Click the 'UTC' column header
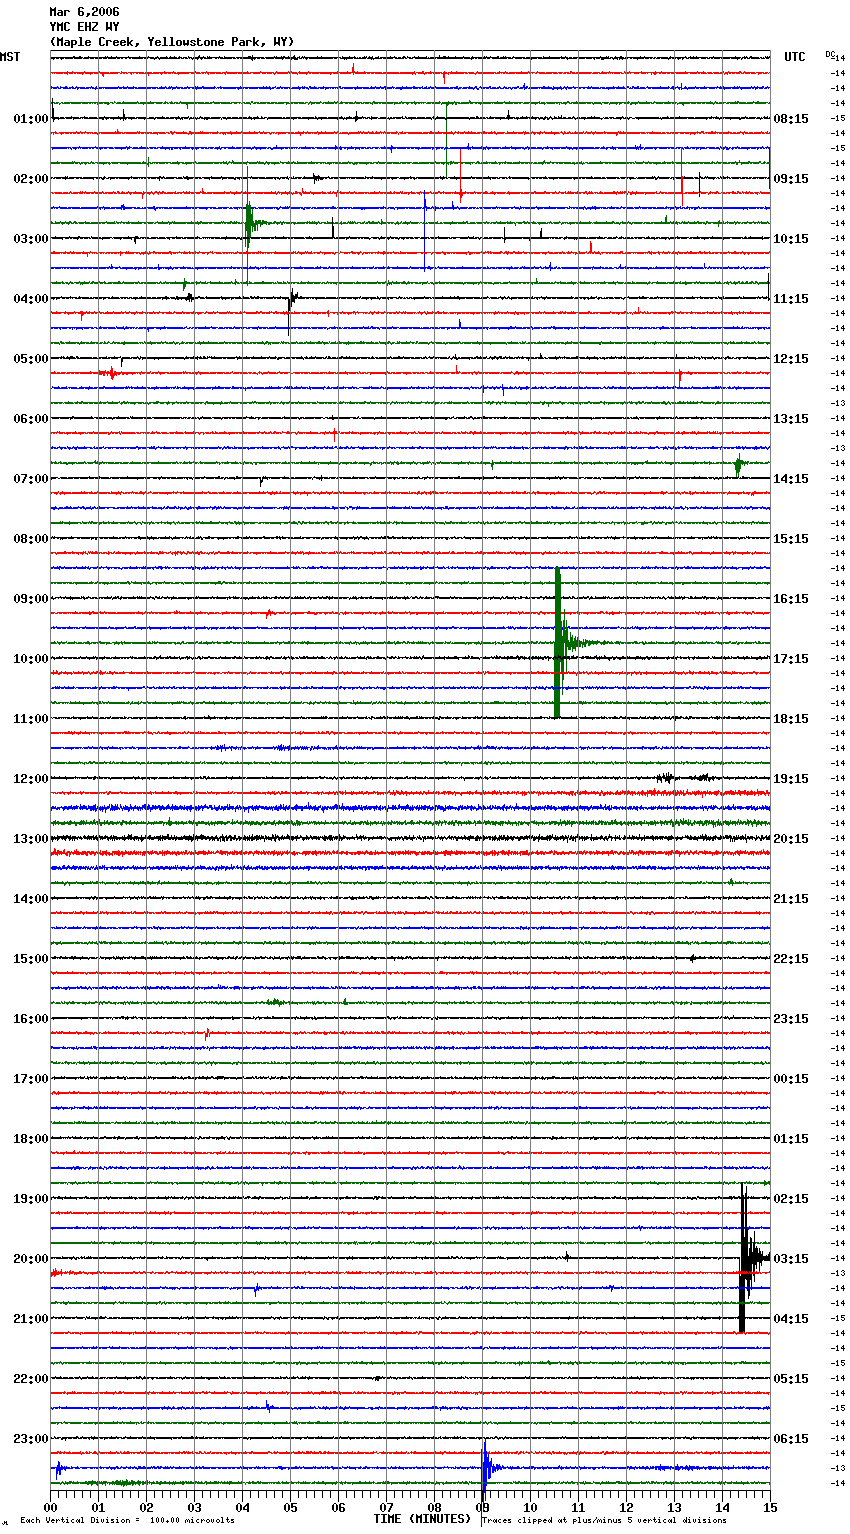Screen dimensions: 850x1534 (795, 57)
